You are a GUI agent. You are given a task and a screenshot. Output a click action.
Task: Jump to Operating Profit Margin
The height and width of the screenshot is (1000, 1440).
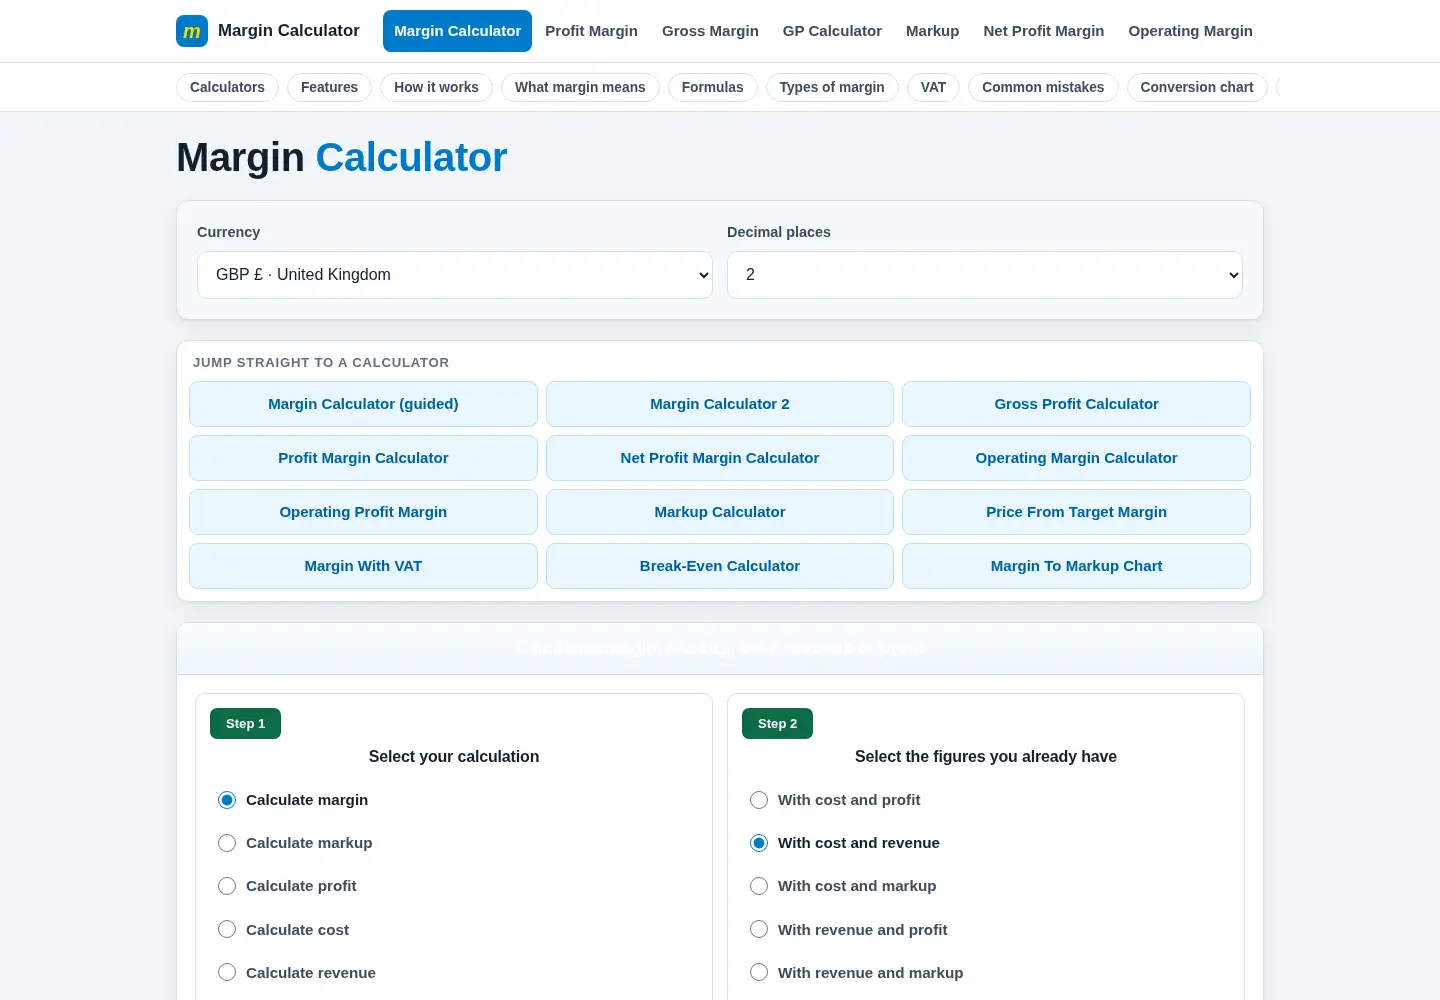[x=363, y=512]
